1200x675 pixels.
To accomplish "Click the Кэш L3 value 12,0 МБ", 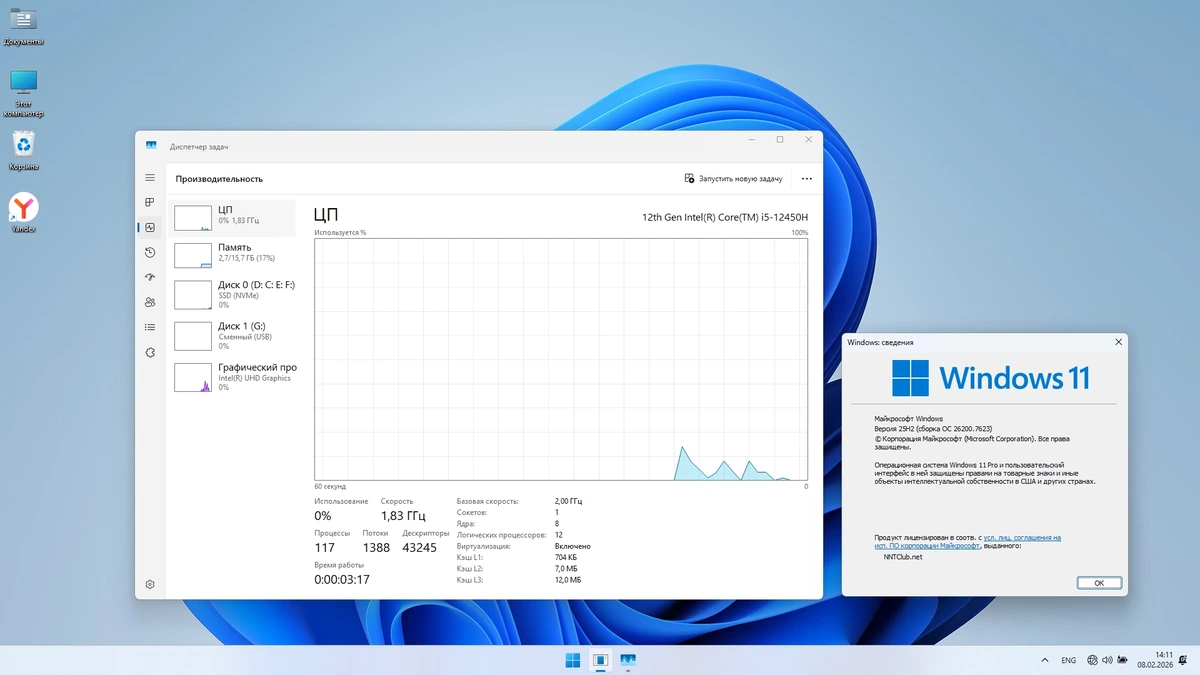I will [x=568, y=580].
